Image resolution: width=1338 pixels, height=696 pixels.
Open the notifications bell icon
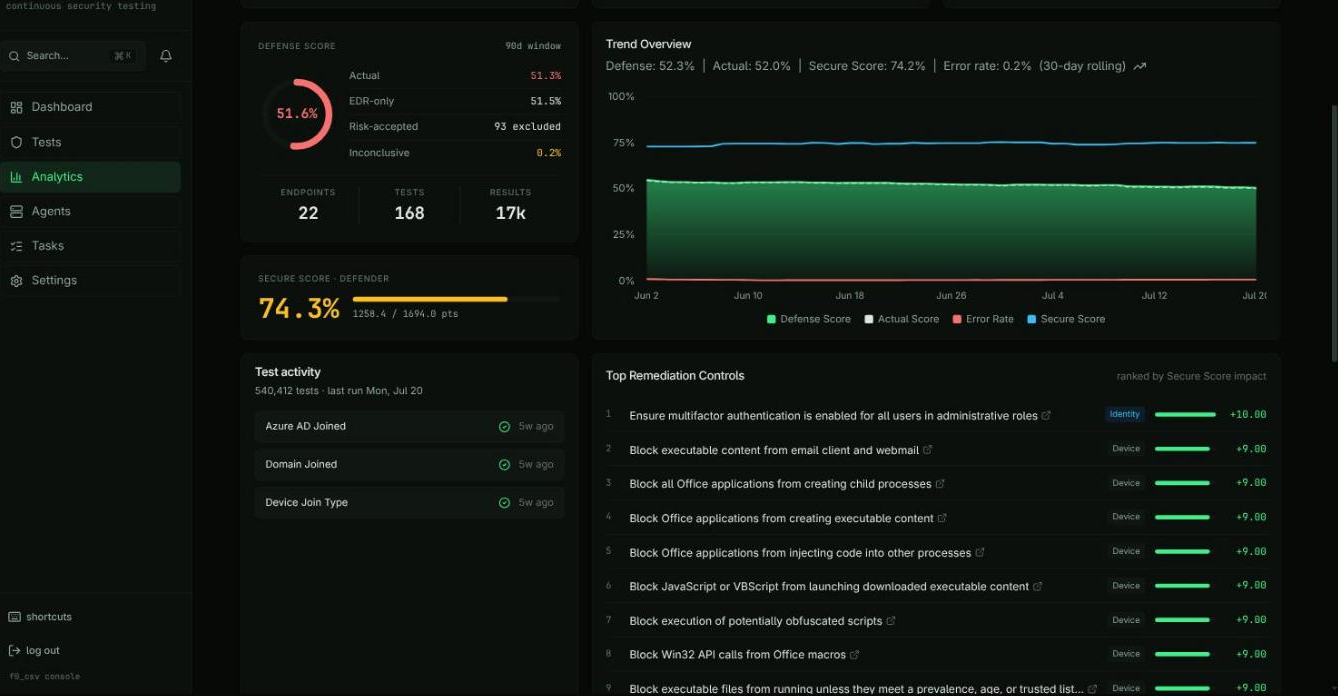pos(166,56)
